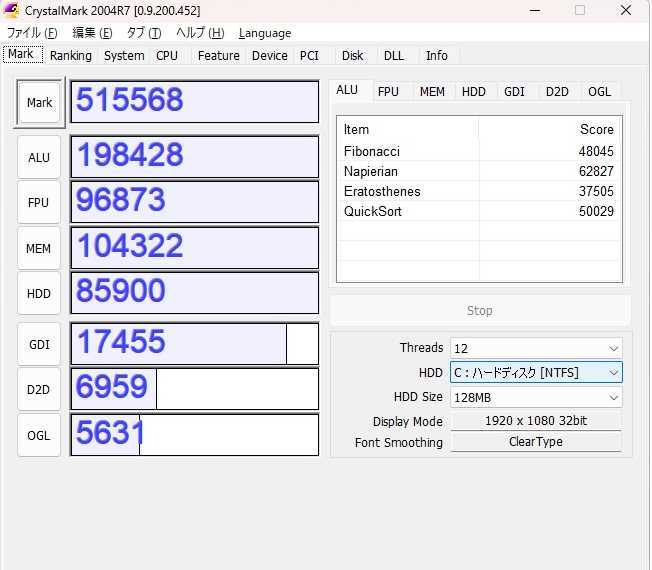Start the FPU benchmark test
Viewport: 652px width, 570px height.
tap(39, 202)
